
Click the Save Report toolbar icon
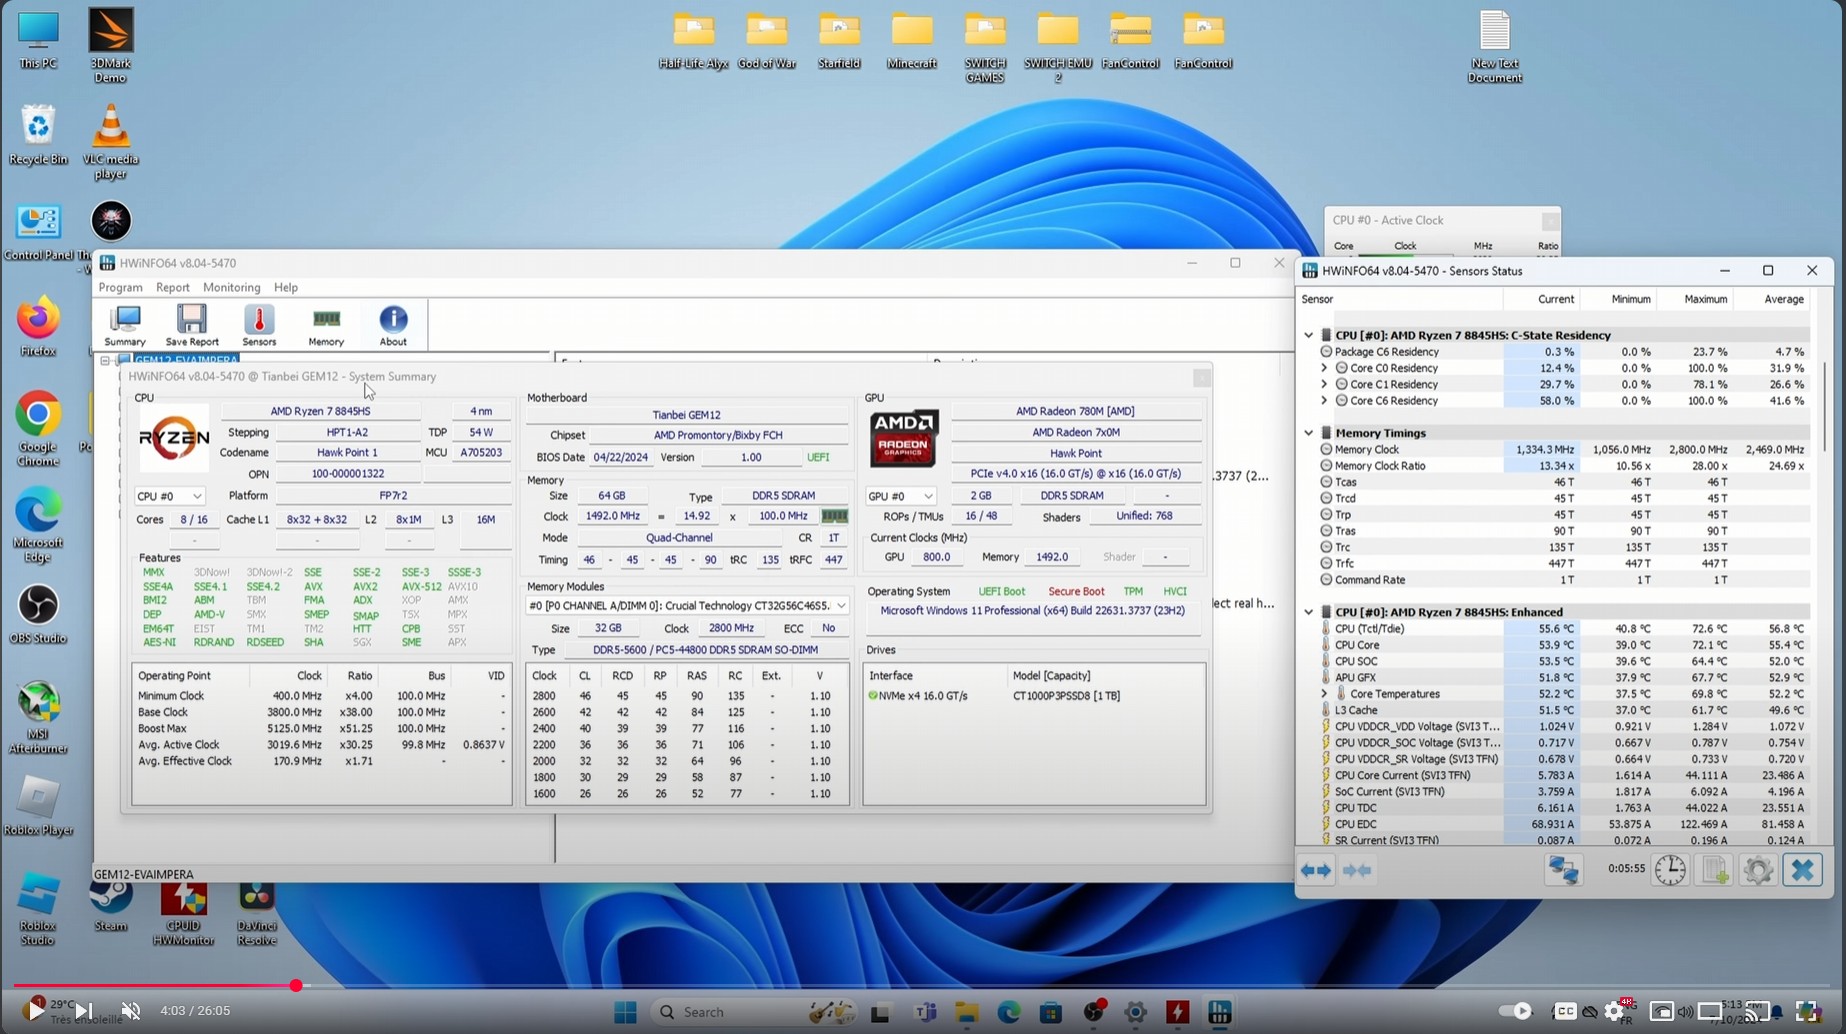pyautogui.click(x=191, y=325)
